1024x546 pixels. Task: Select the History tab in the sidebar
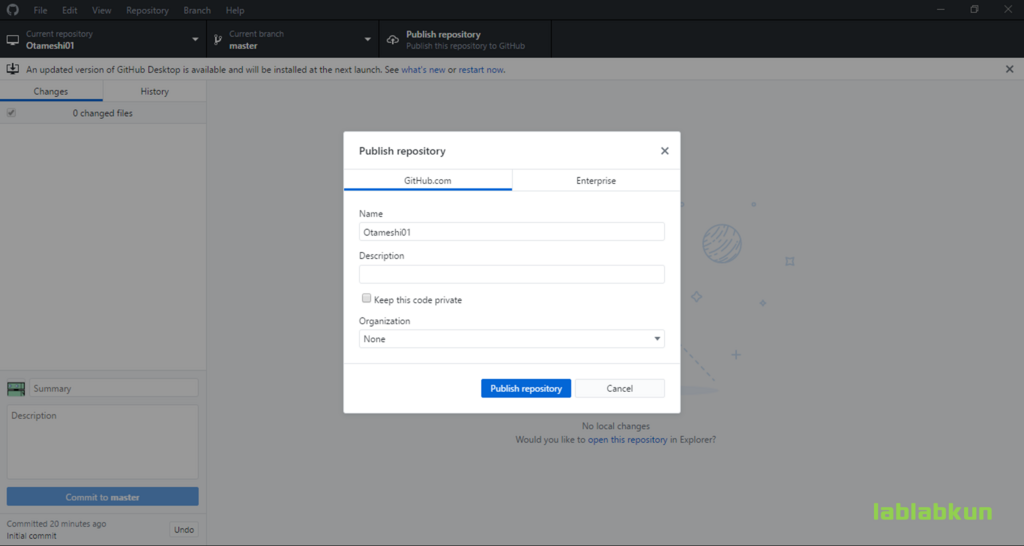(x=155, y=91)
